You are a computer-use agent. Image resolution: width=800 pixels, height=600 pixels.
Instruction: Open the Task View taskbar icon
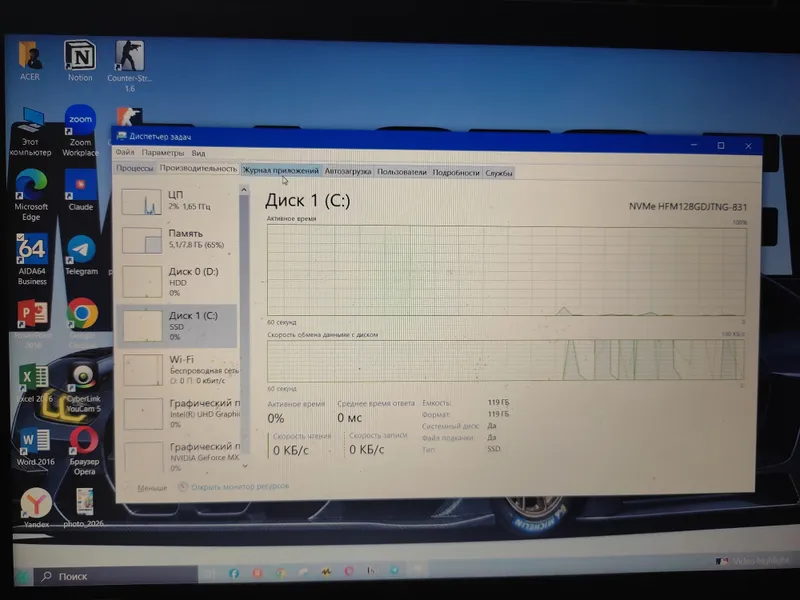209,574
